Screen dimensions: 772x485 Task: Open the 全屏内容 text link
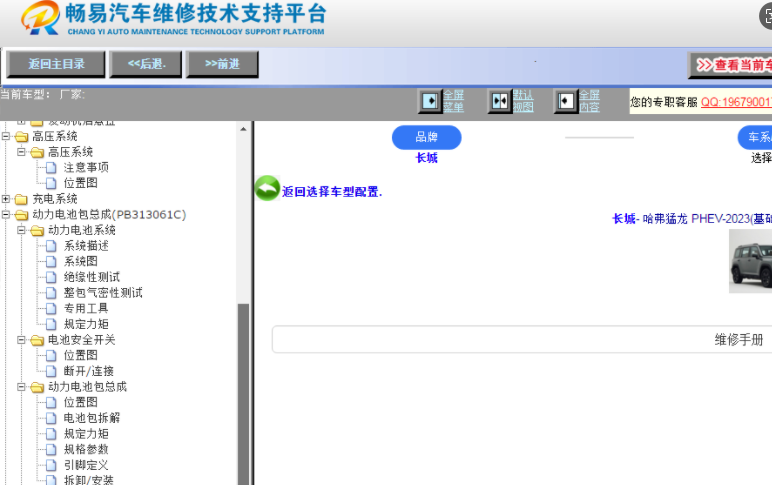tap(589, 101)
